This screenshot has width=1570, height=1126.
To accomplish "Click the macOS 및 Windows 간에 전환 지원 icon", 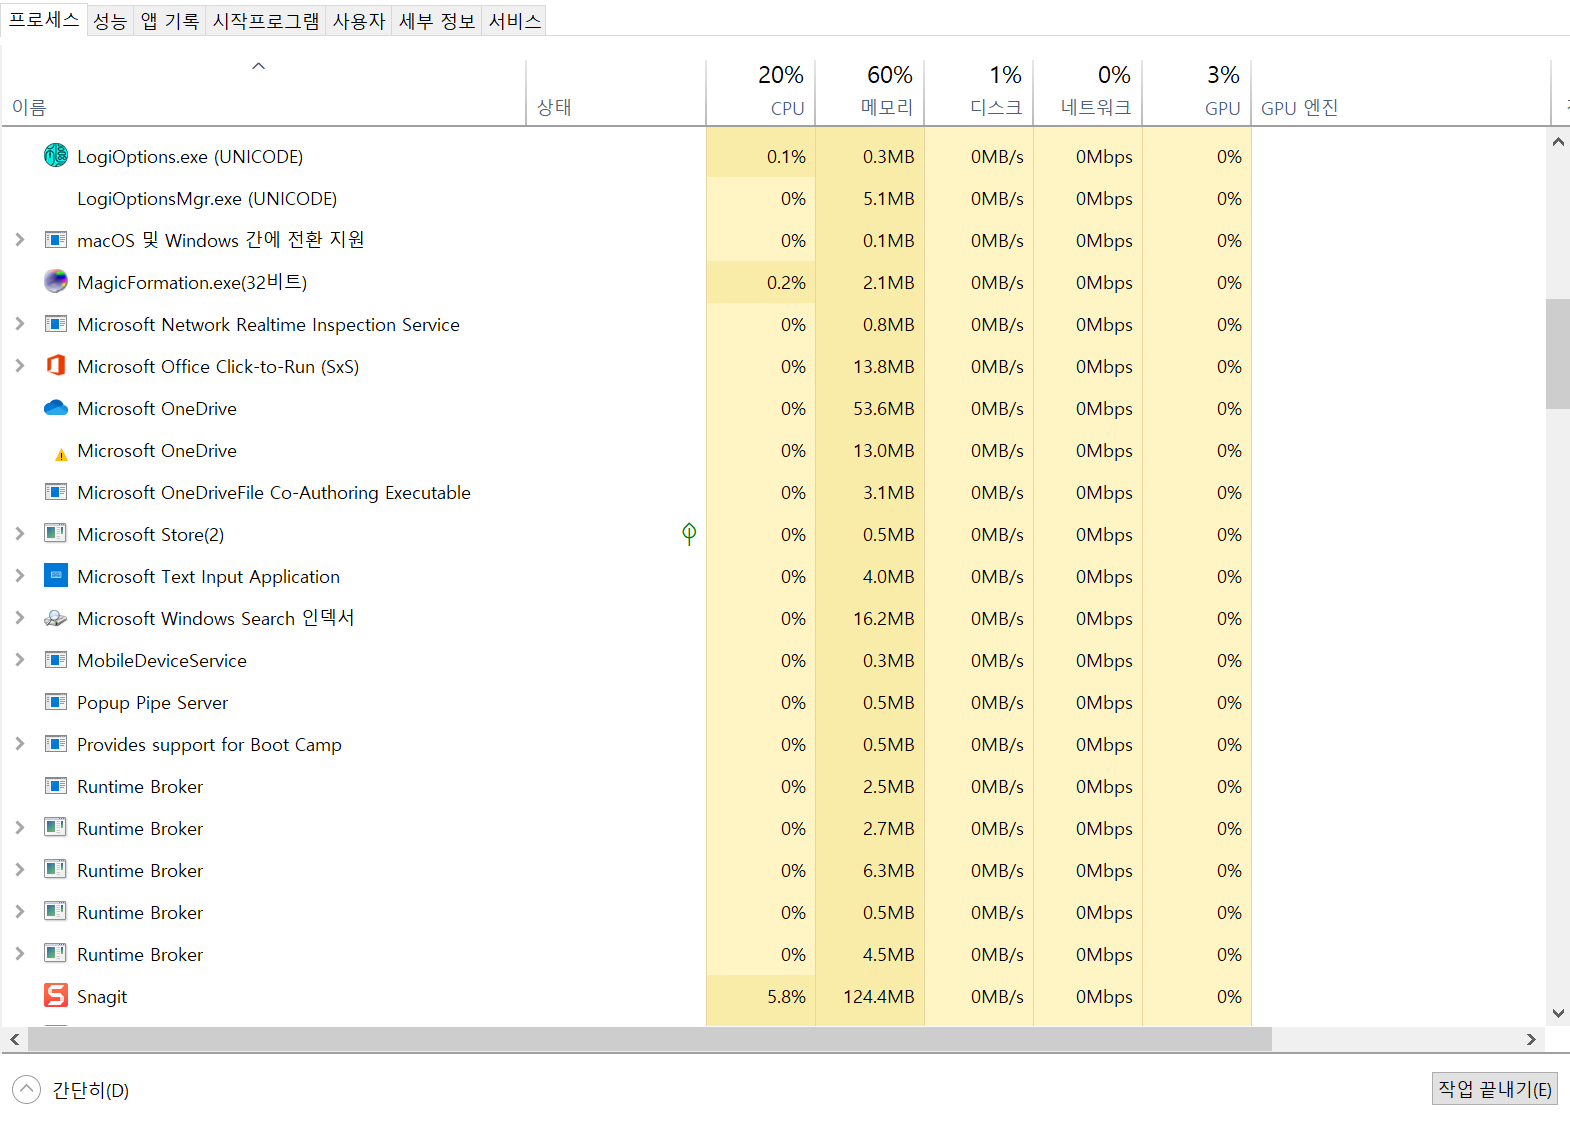I will (56, 240).
